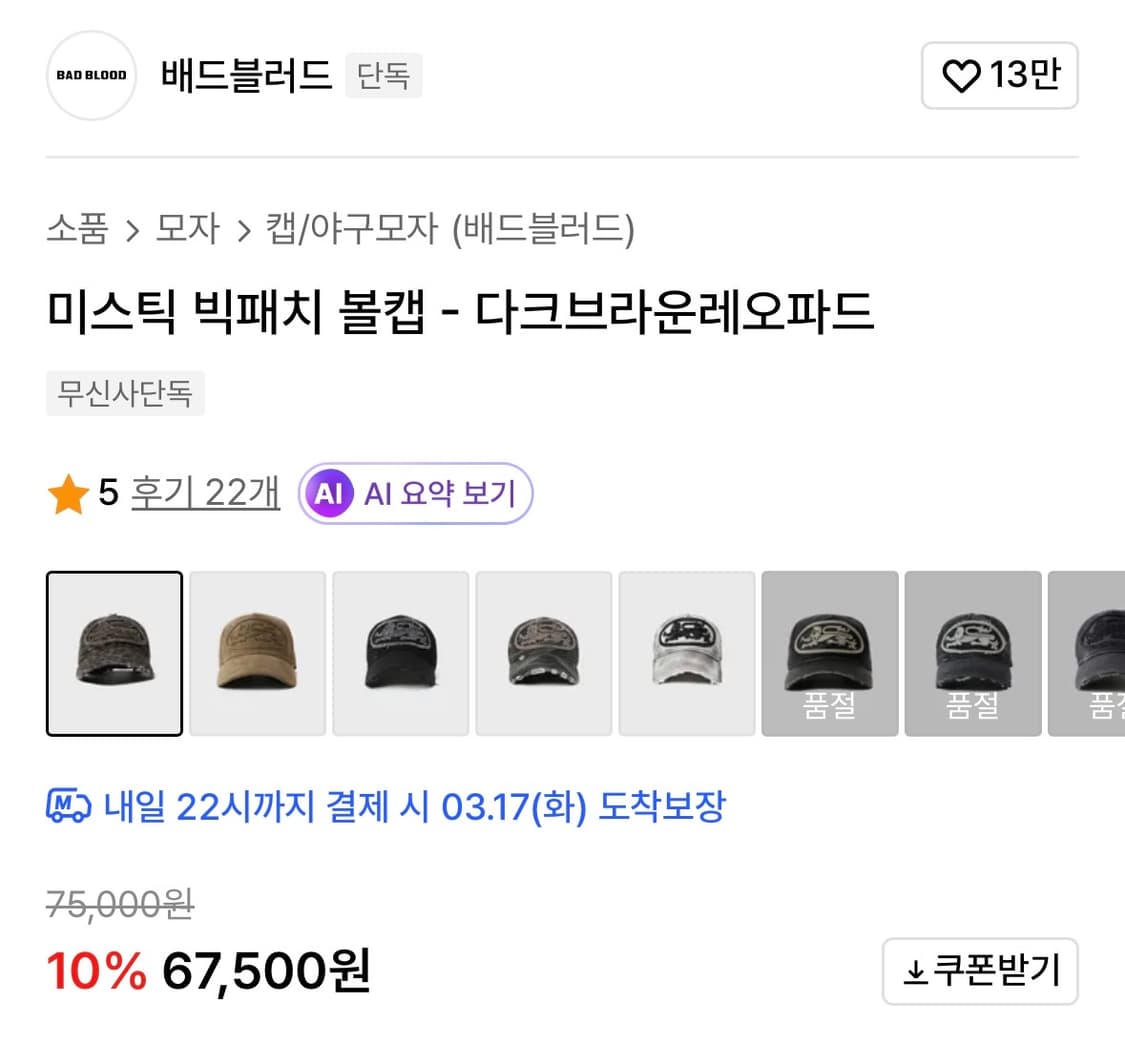The image size is (1125, 1047).
Task: Select the beige cap color thumbnail
Action: (x=256, y=652)
